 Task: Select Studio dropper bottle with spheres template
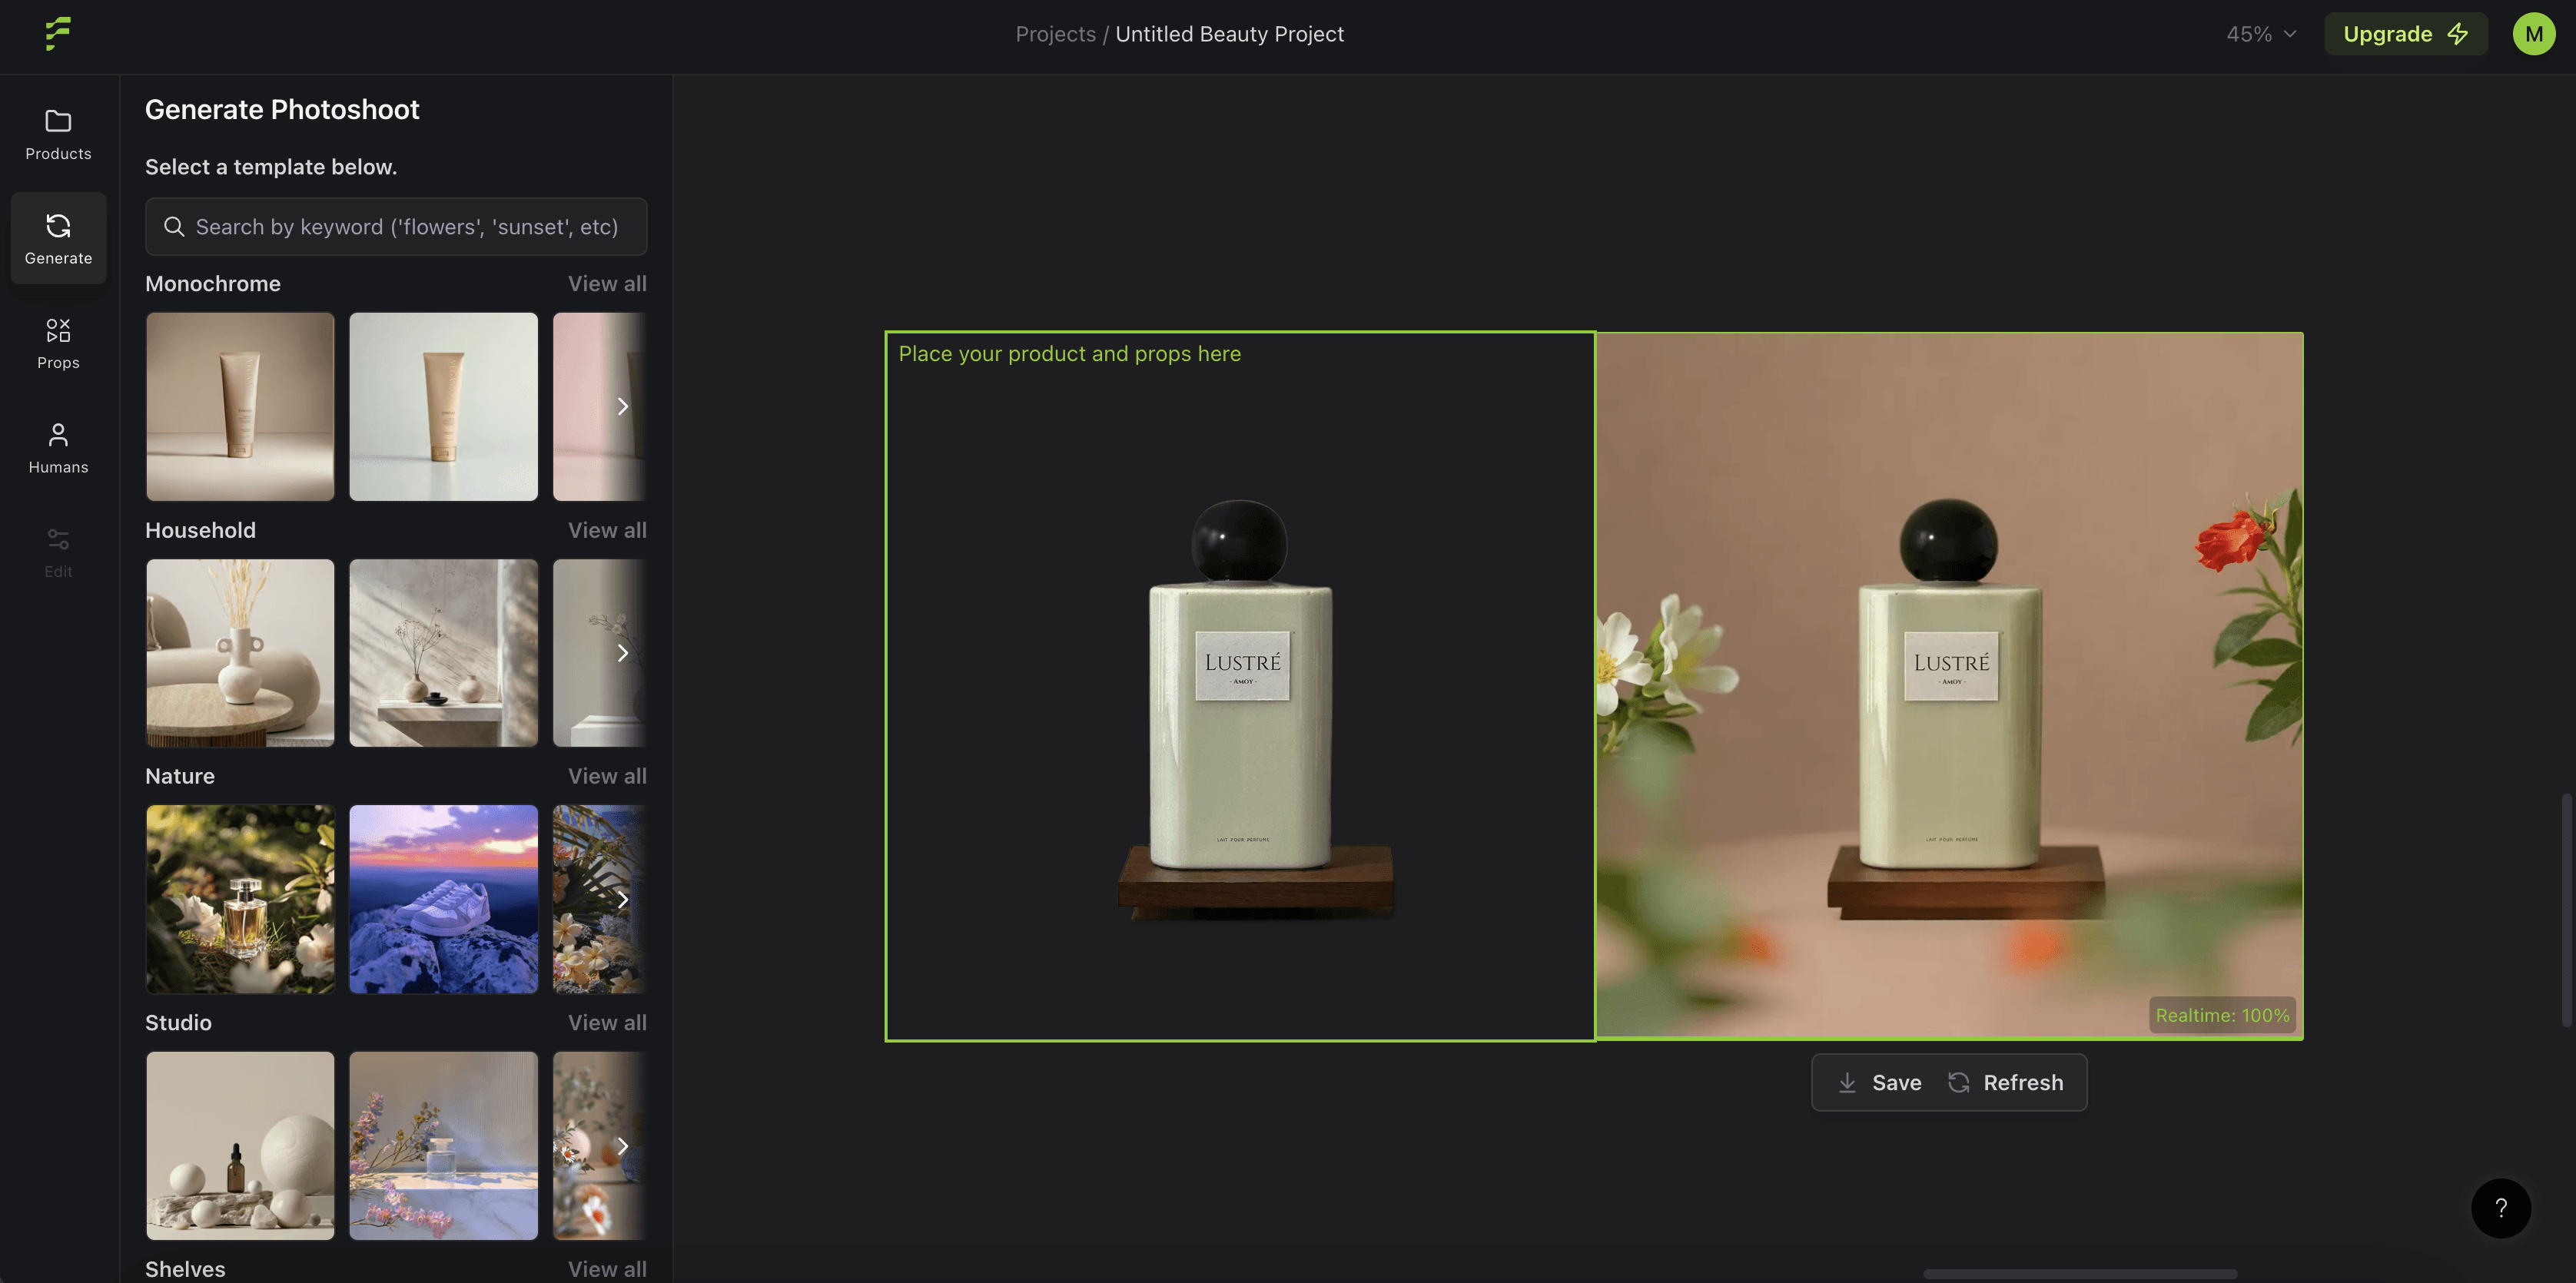(240, 1146)
